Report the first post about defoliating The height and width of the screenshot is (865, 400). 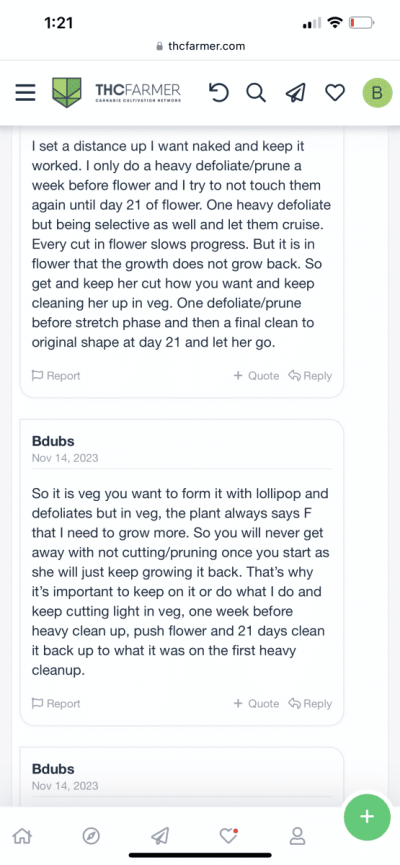pos(56,376)
